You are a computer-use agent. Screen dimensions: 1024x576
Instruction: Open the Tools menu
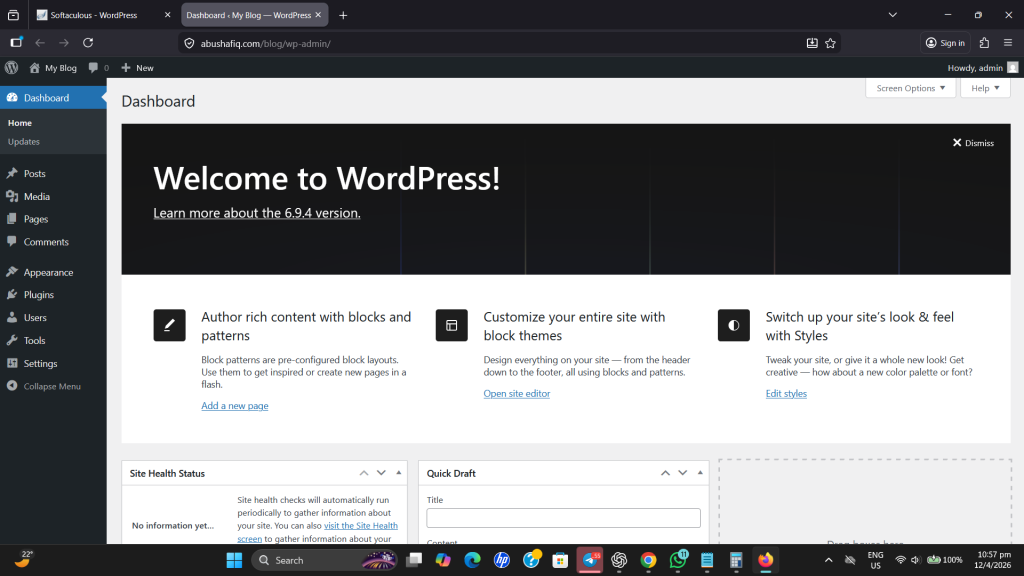tap(53, 341)
